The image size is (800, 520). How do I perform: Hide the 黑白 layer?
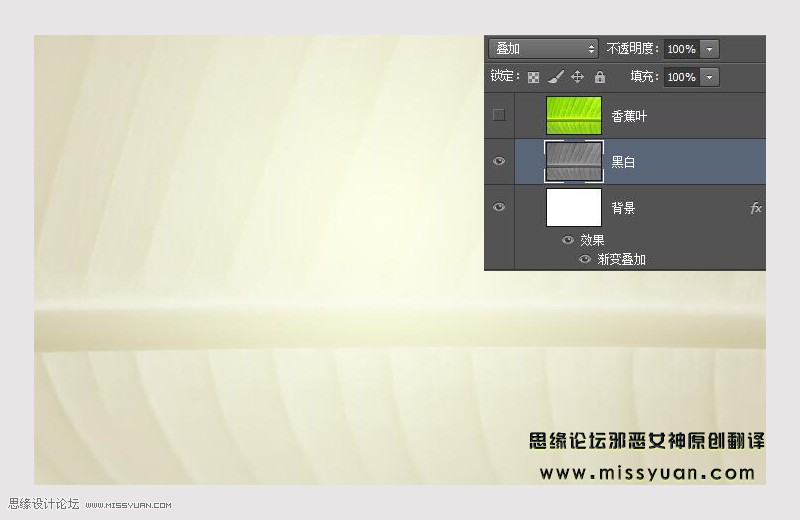(499, 161)
